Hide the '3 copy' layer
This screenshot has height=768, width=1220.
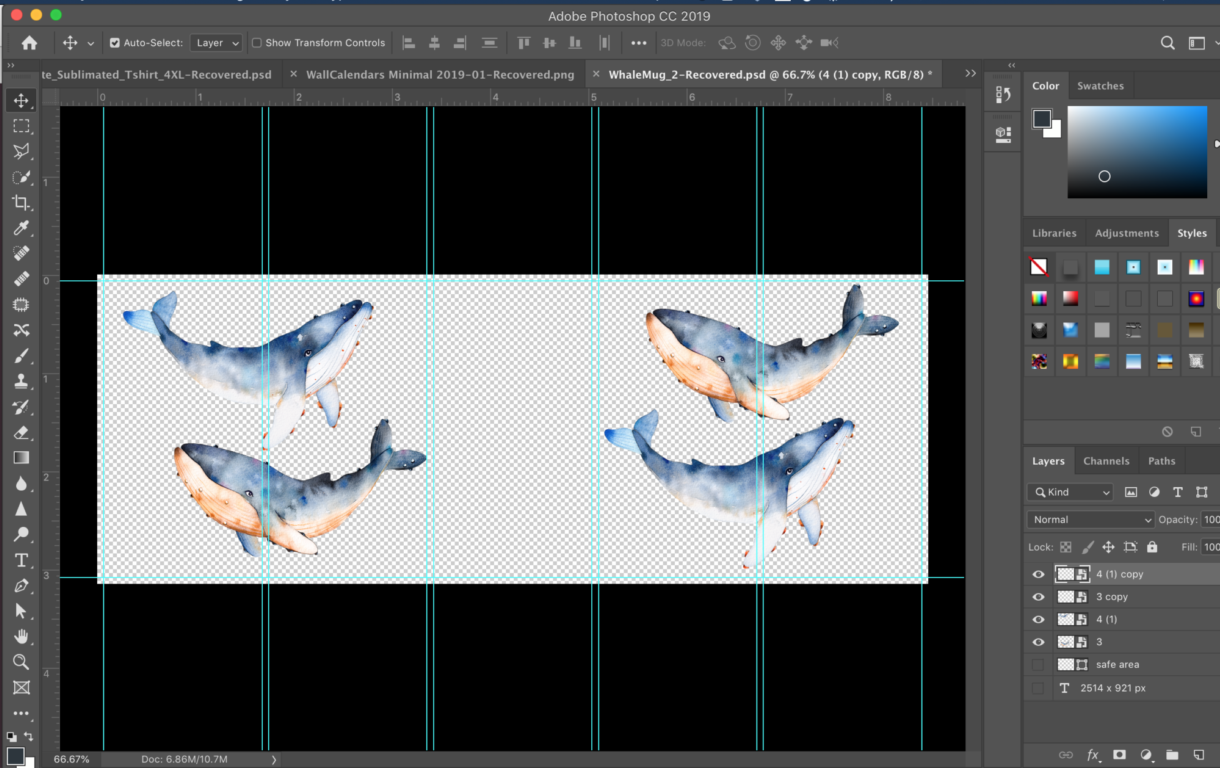point(1038,597)
